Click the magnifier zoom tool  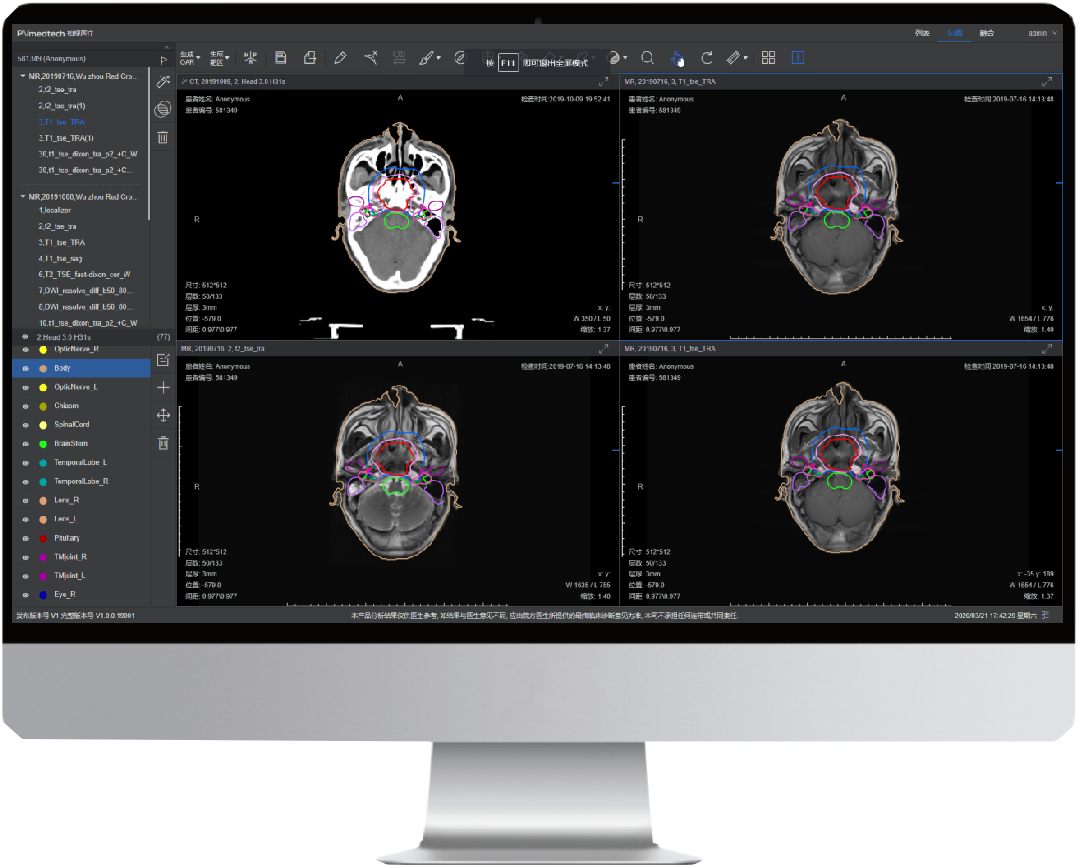(x=648, y=58)
